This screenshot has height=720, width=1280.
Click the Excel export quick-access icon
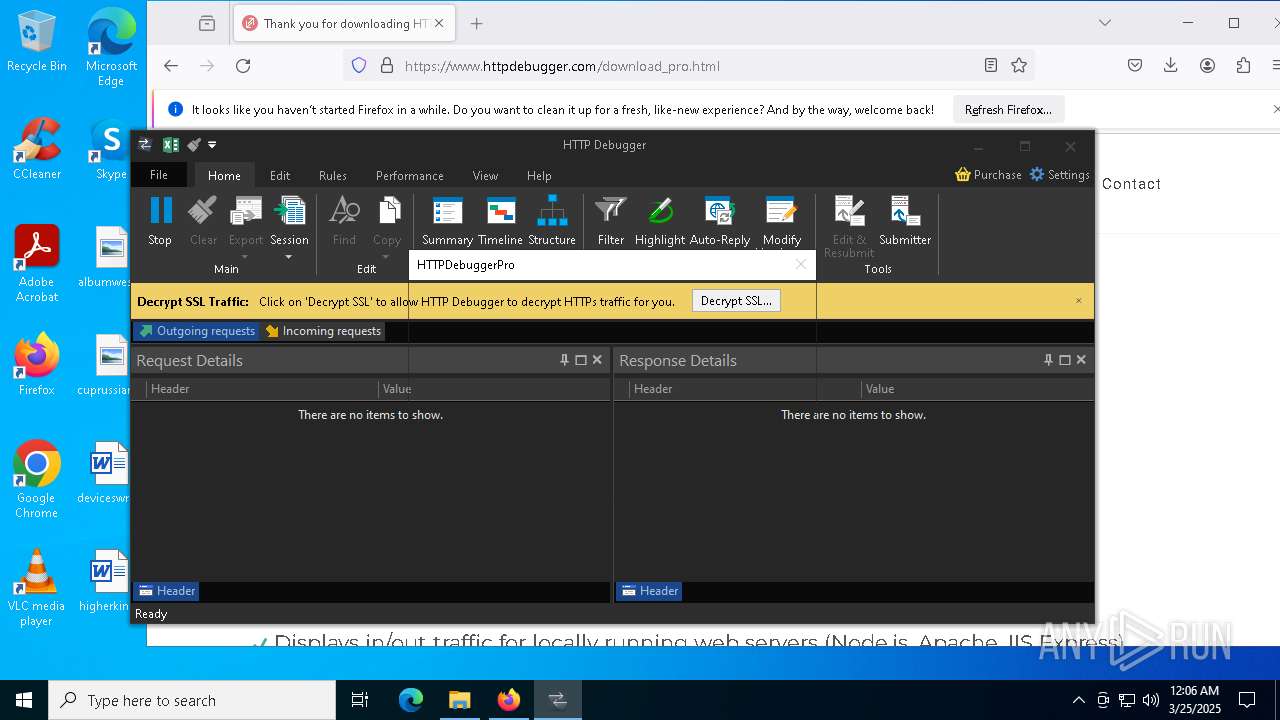point(171,145)
